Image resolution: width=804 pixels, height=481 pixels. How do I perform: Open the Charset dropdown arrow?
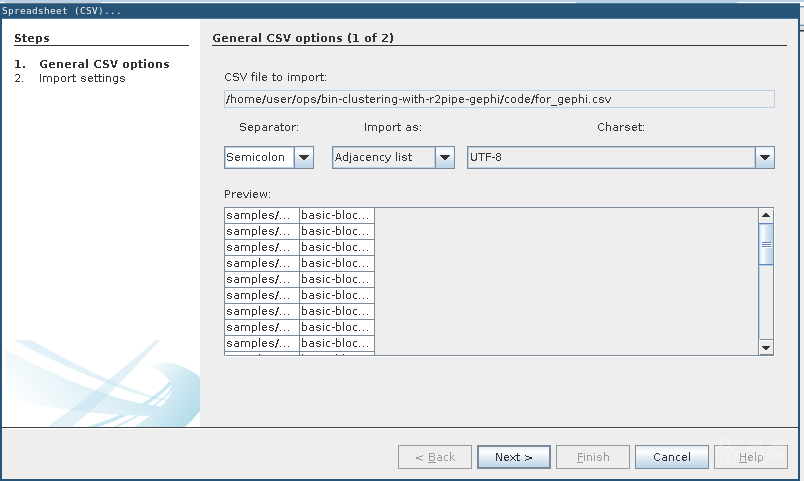coord(764,158)
